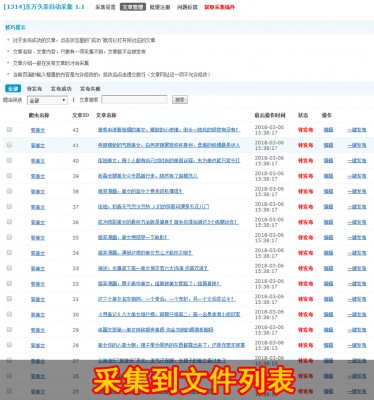Click the 待发布 status of article ID 42
This screenshot has height=400, width=374.
tap(305, 130)
